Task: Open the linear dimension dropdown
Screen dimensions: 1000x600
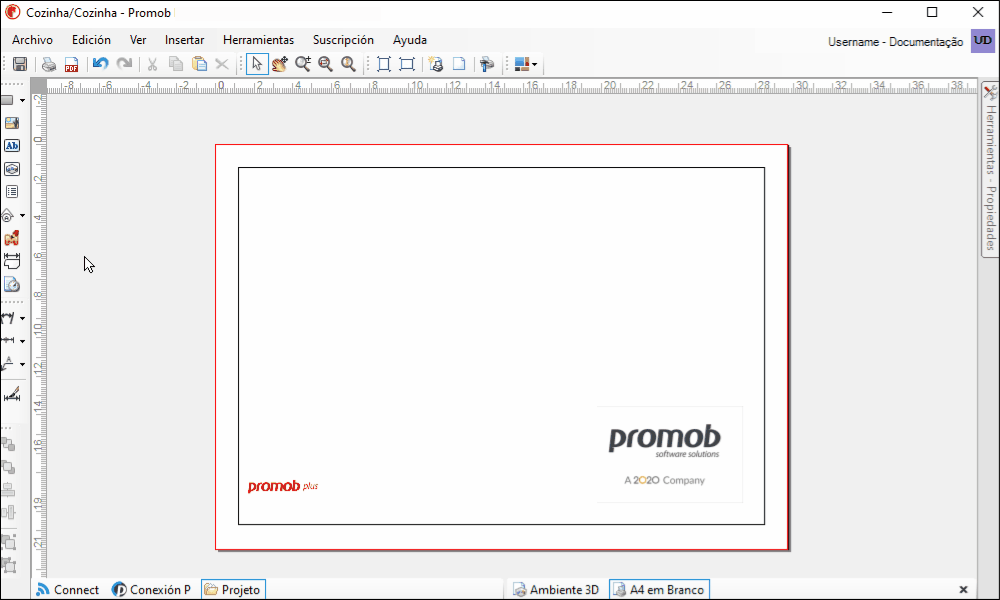Action: click(22, 341)
